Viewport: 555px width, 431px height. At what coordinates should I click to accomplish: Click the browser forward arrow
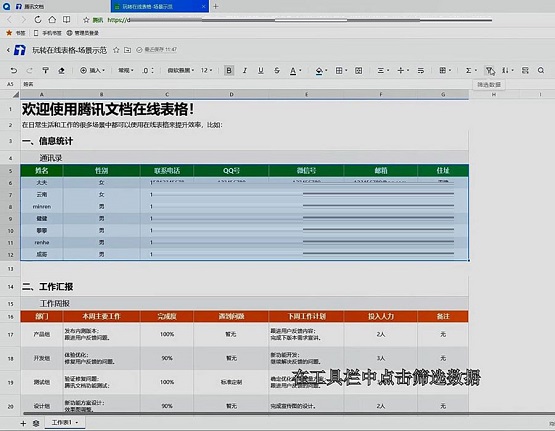(24, 20)
